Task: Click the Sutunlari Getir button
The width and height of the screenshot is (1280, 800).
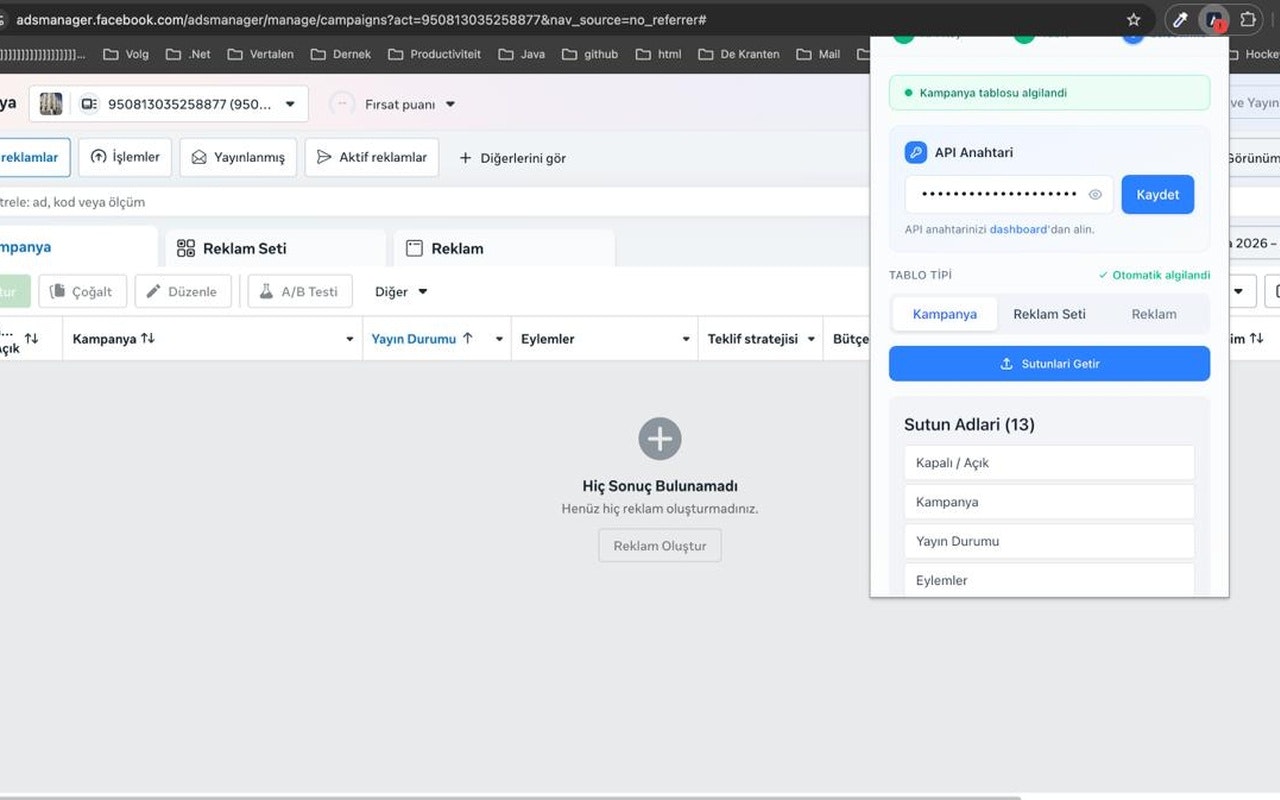Action: click(x=1049, y=363)
